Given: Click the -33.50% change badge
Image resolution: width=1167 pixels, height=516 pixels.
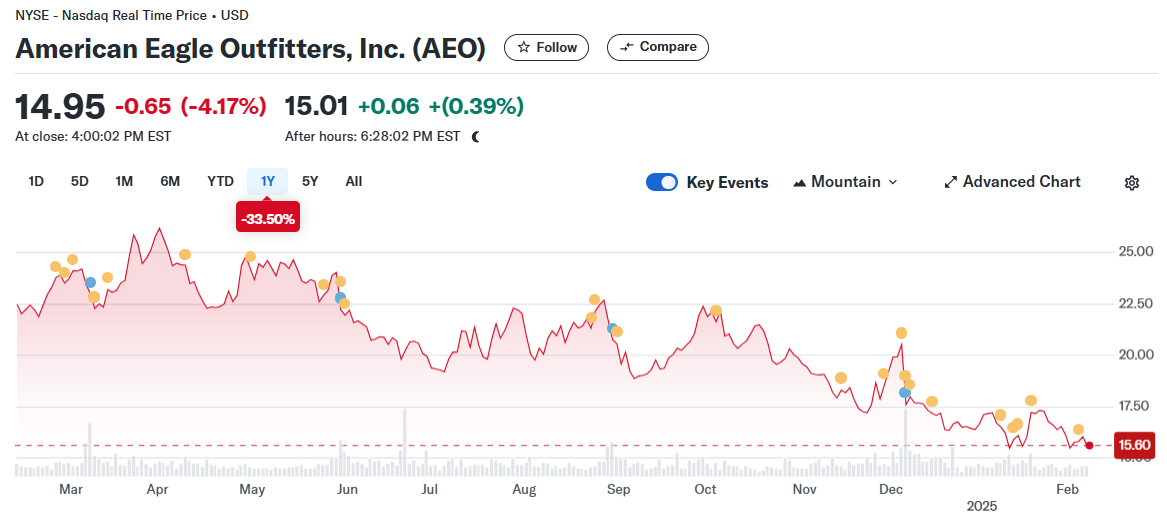Looking at the screenshot, I should (268, 219).
